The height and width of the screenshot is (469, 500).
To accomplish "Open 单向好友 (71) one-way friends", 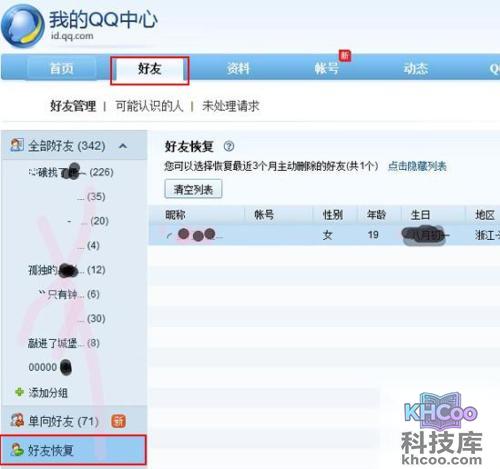I will point(63,421).
